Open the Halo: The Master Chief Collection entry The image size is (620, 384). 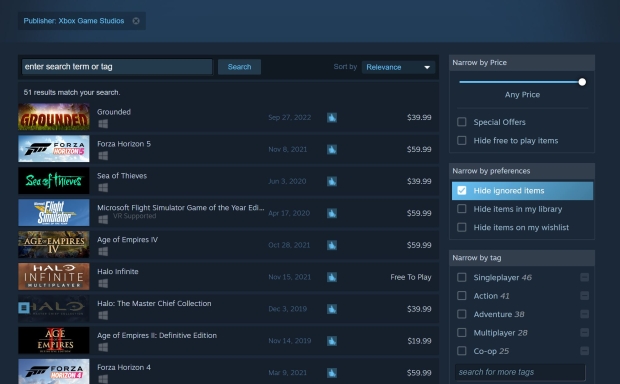click(228, 309)
